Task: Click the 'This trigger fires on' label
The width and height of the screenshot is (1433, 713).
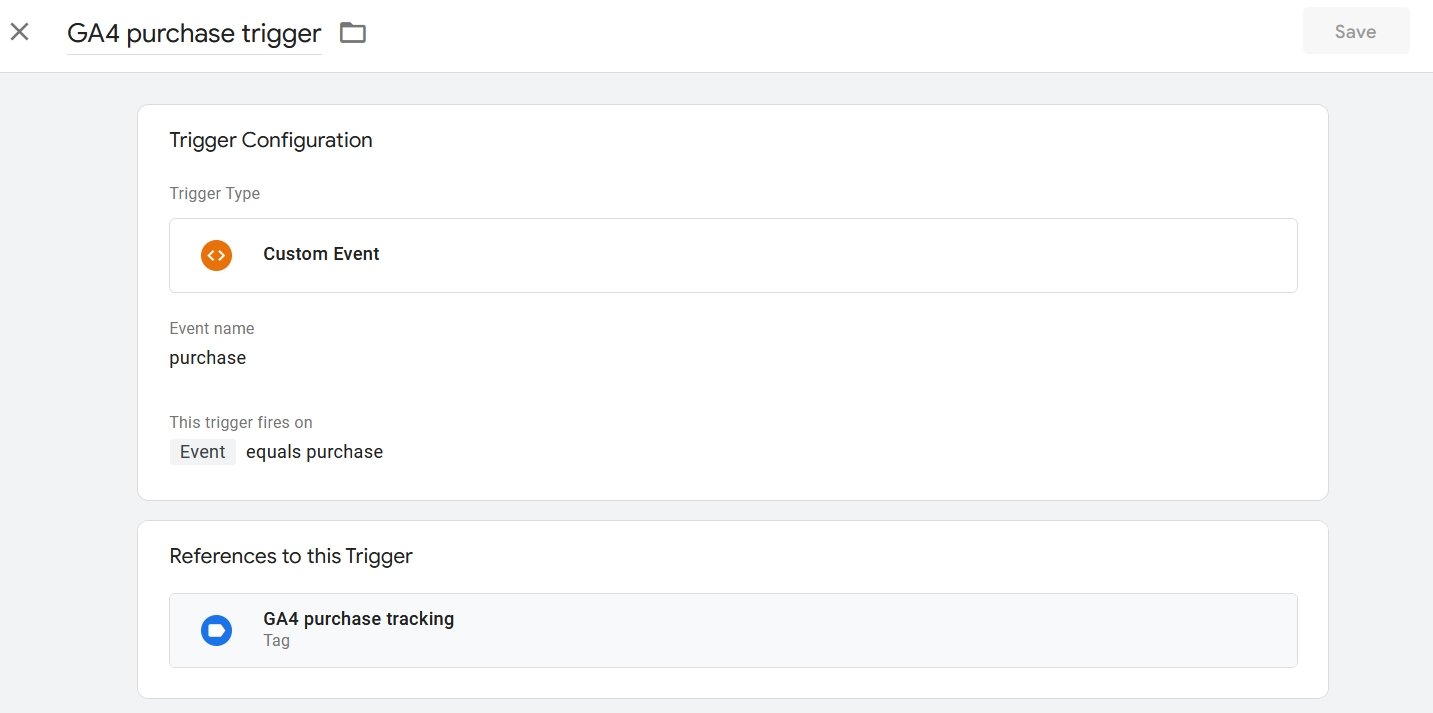Action: pos(241,422)
